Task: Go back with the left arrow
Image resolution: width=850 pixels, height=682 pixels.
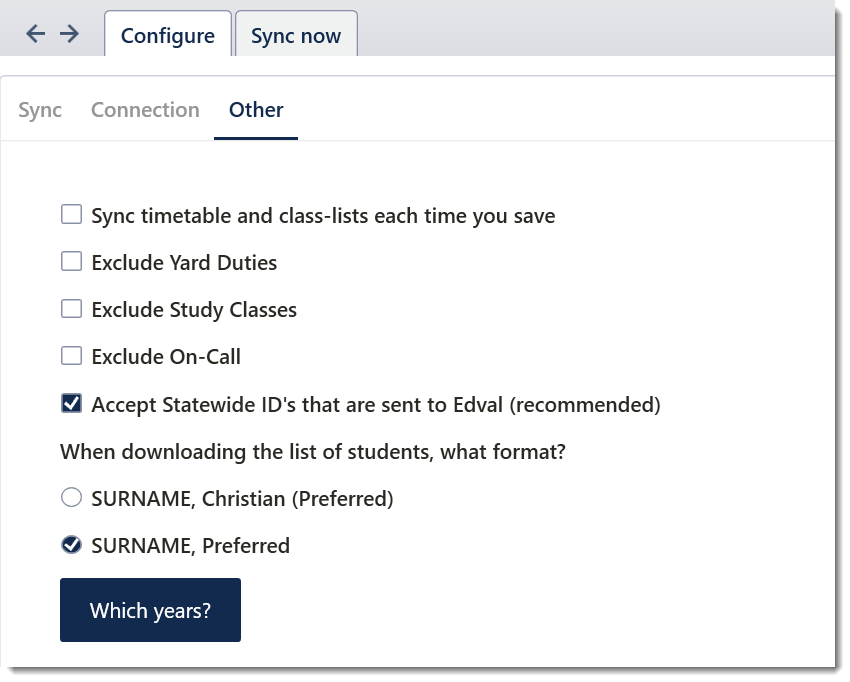Action: pos(36,34)
